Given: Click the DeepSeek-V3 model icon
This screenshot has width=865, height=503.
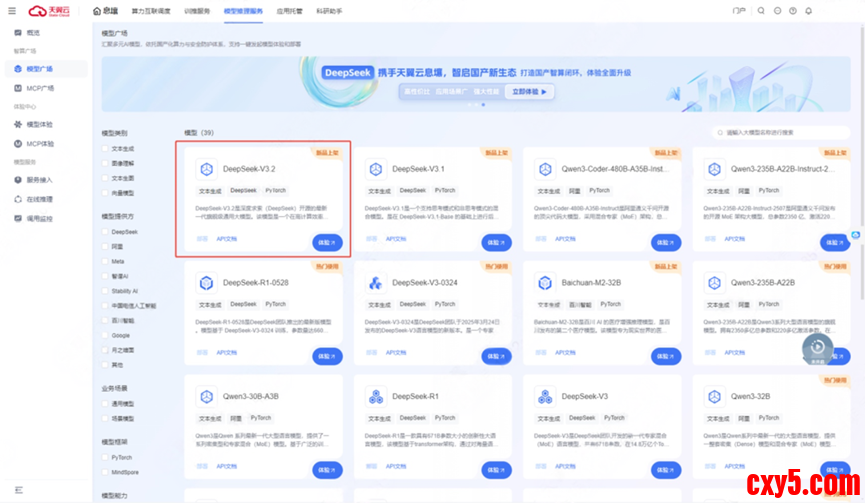Looking at the screenshot, I should pos(545,397).
